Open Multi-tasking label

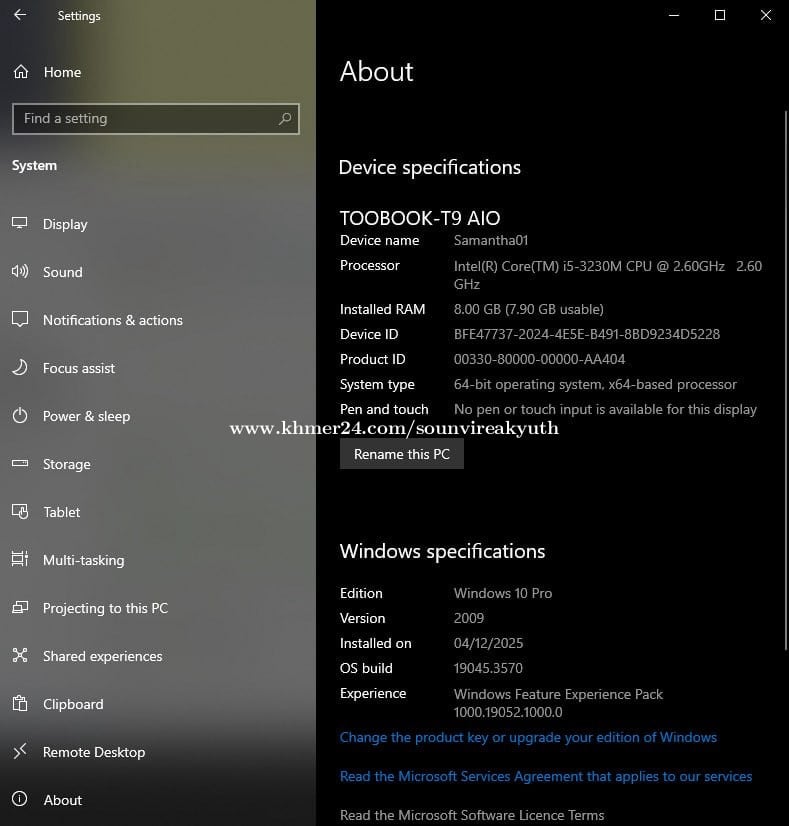tap(83, 560)
